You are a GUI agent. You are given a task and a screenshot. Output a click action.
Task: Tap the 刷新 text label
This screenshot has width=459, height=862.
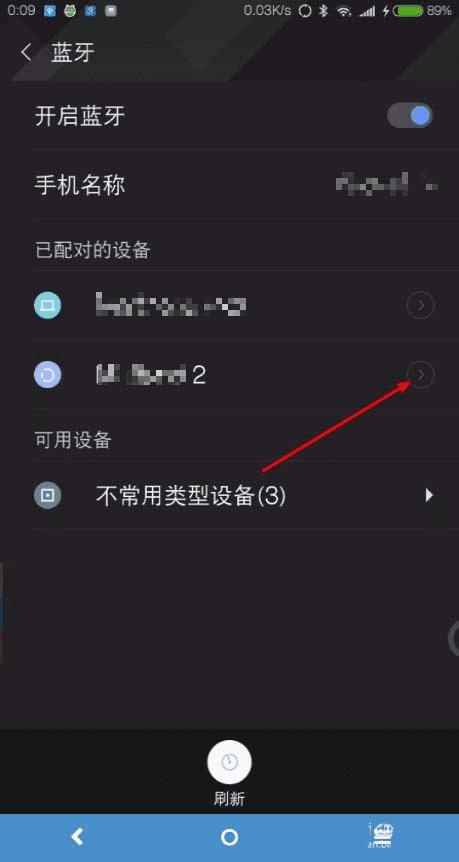click(x=229, y=798)
